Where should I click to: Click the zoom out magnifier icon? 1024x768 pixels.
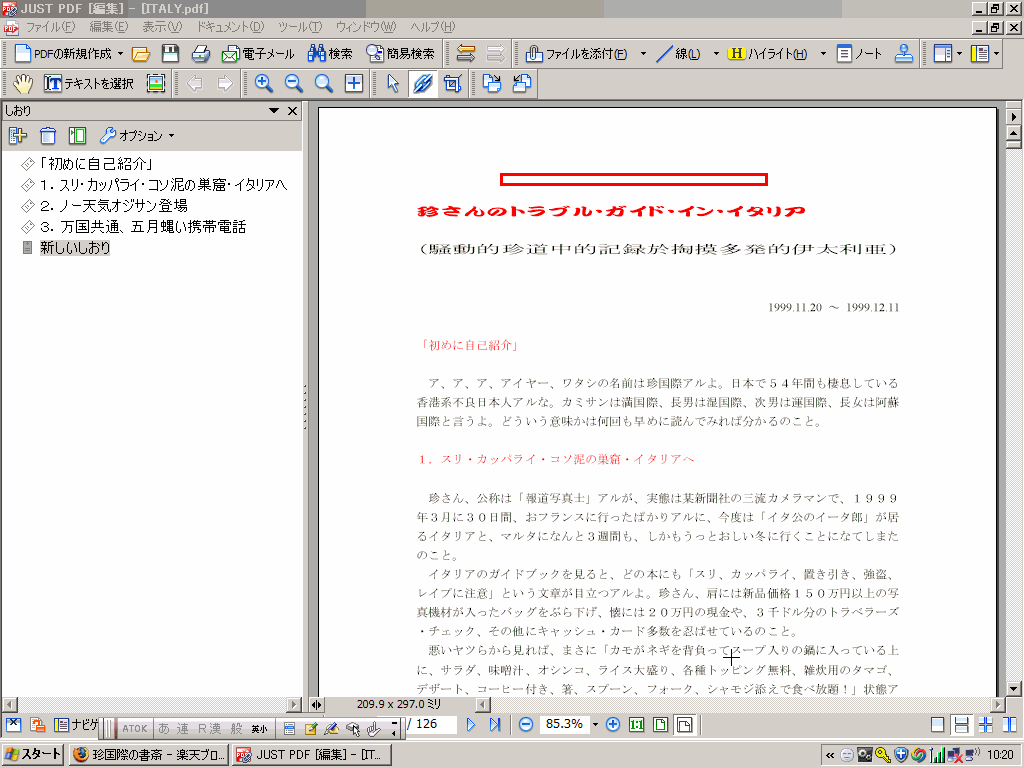[293, 84]
